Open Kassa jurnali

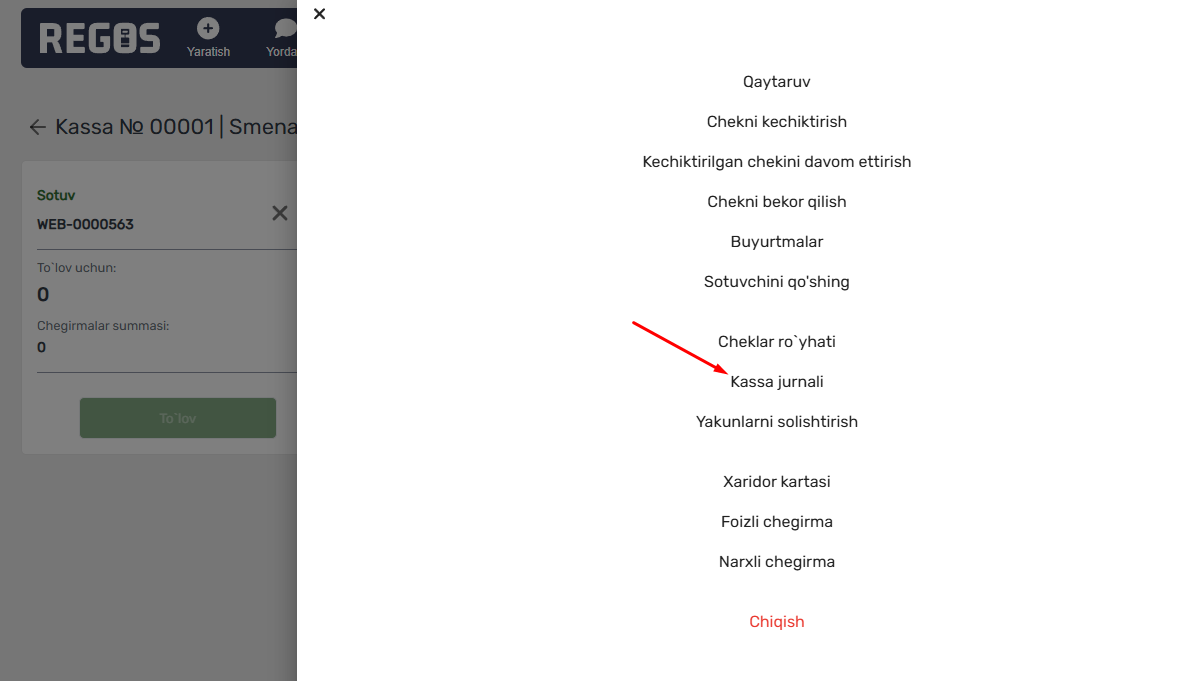(x=776, y=382)
